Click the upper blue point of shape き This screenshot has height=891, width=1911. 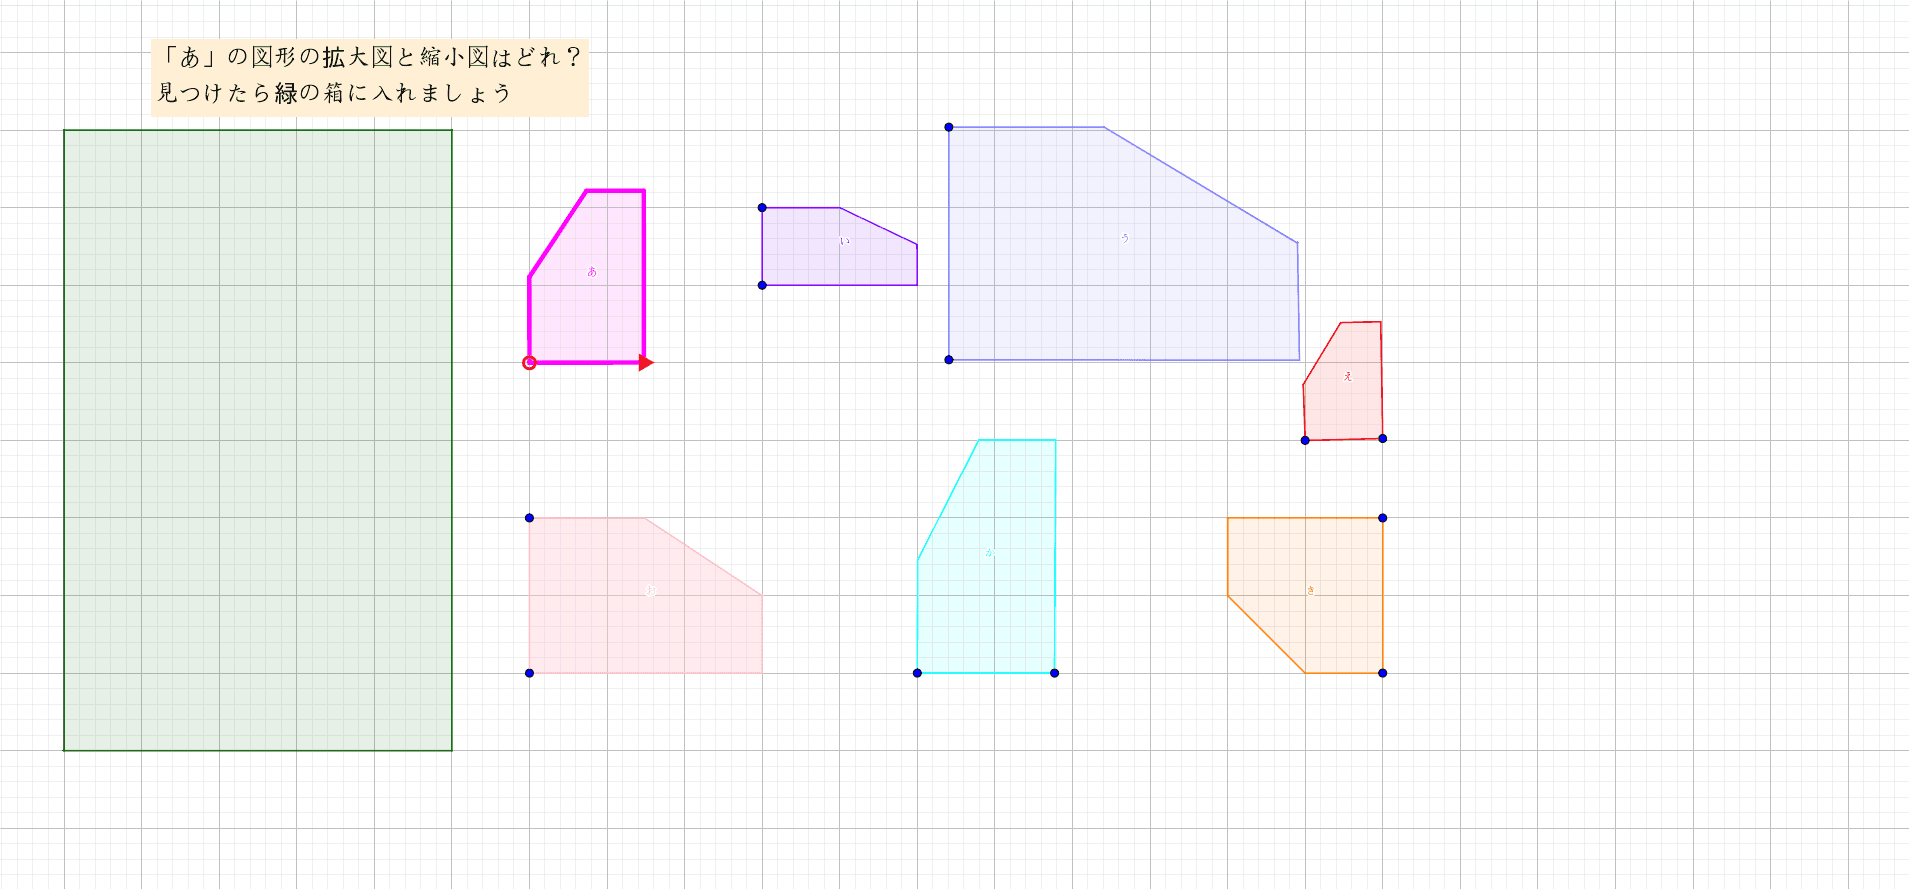[1383, 518]
